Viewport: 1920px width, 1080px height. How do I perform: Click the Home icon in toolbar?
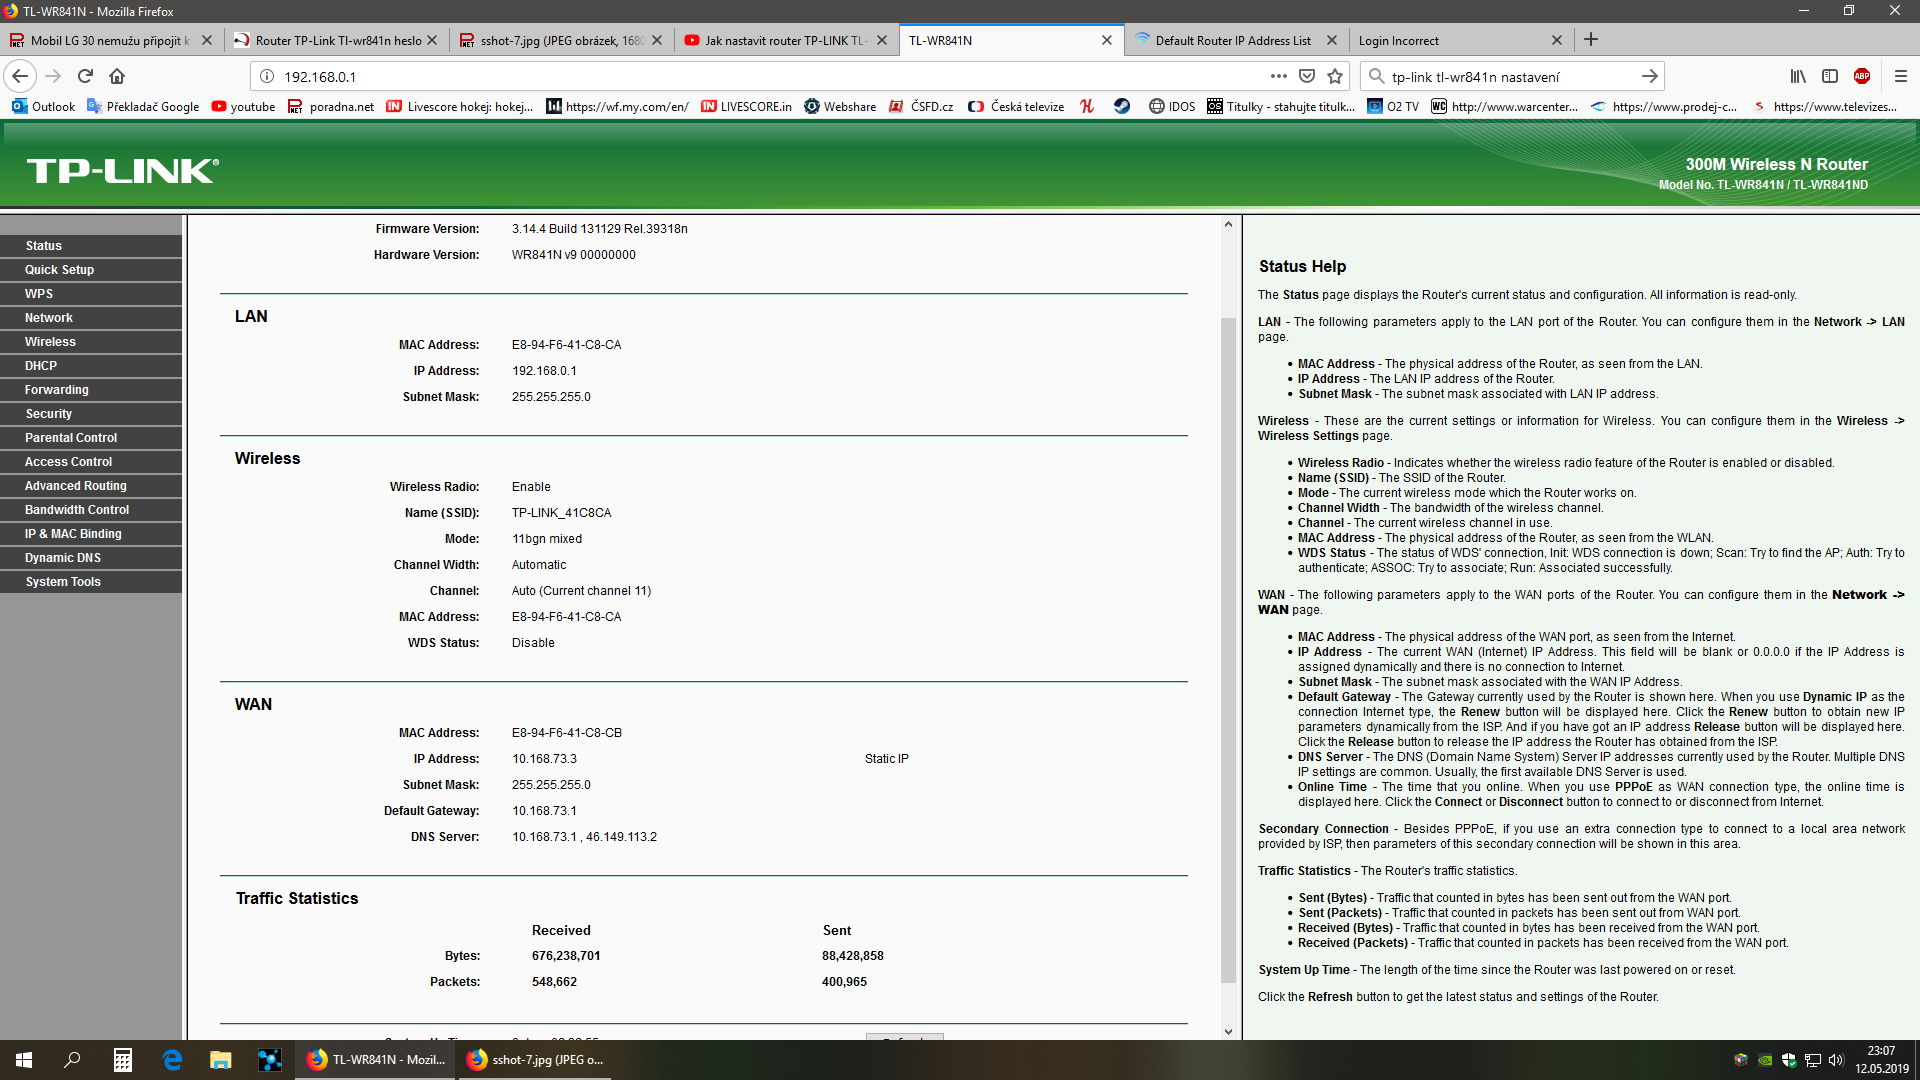click(117, 76)
